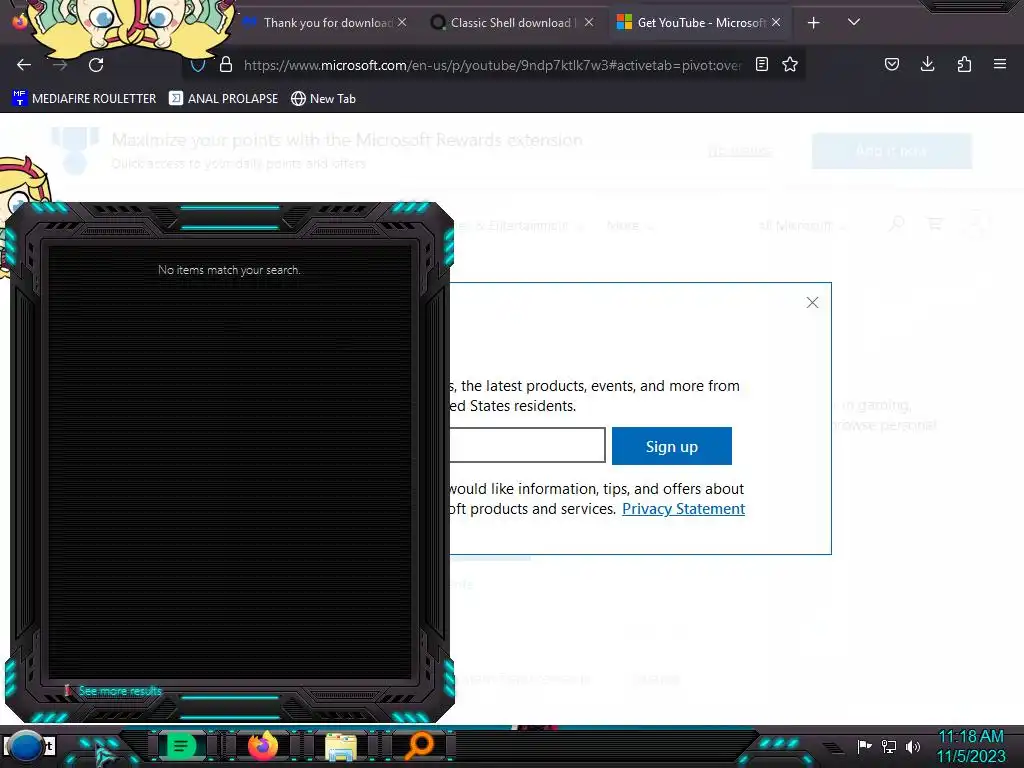Close the 'Get YouTube - Microsoft' tab
1024x768 pixels.
coord(776,22)
